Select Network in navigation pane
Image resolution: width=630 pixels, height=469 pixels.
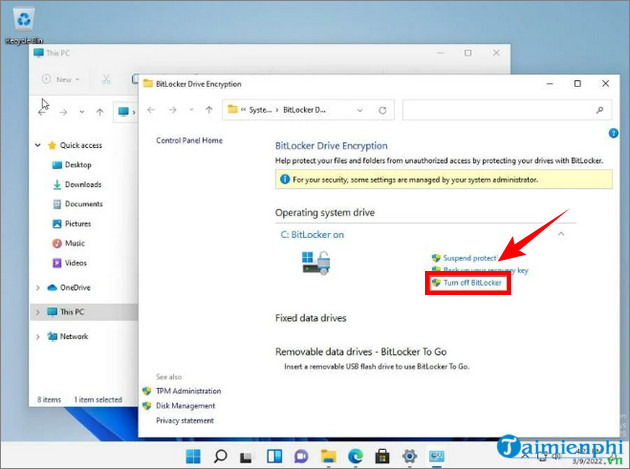coord(74,336)
